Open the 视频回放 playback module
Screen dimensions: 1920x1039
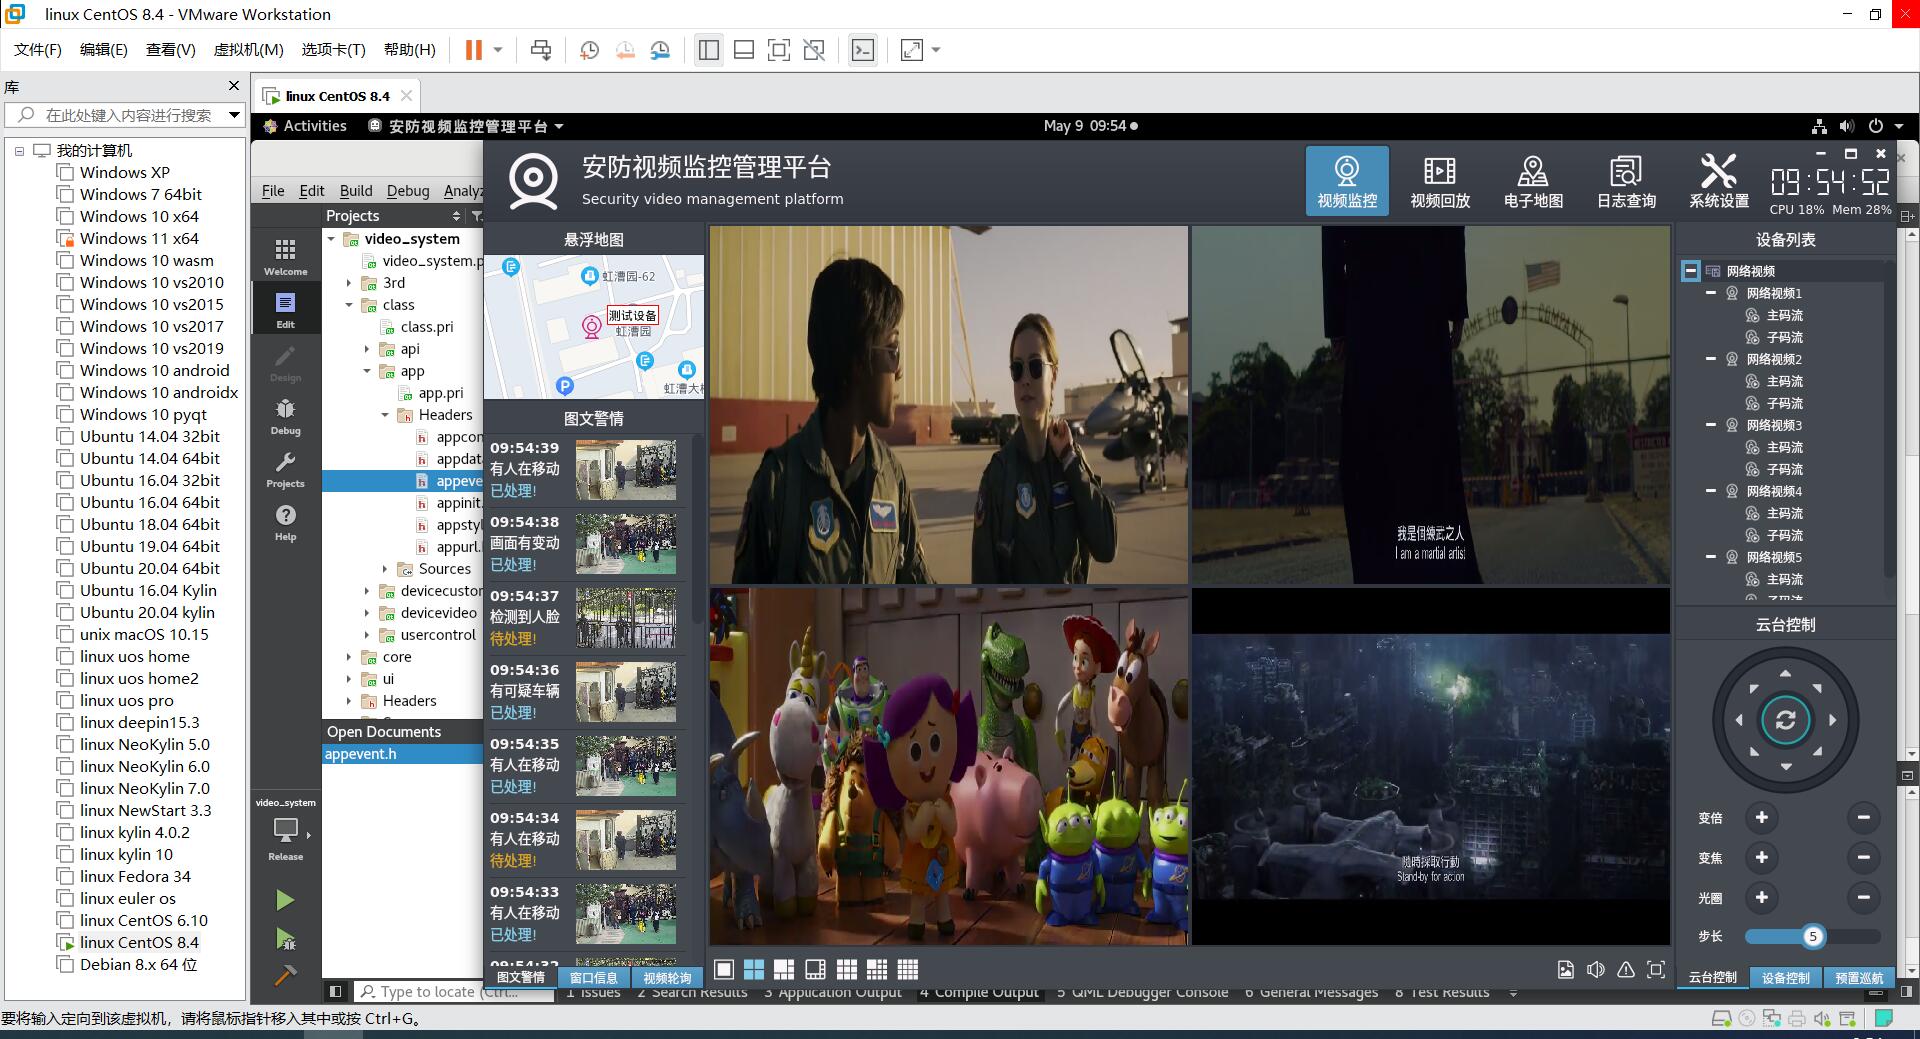click(x=1439, y=181)
